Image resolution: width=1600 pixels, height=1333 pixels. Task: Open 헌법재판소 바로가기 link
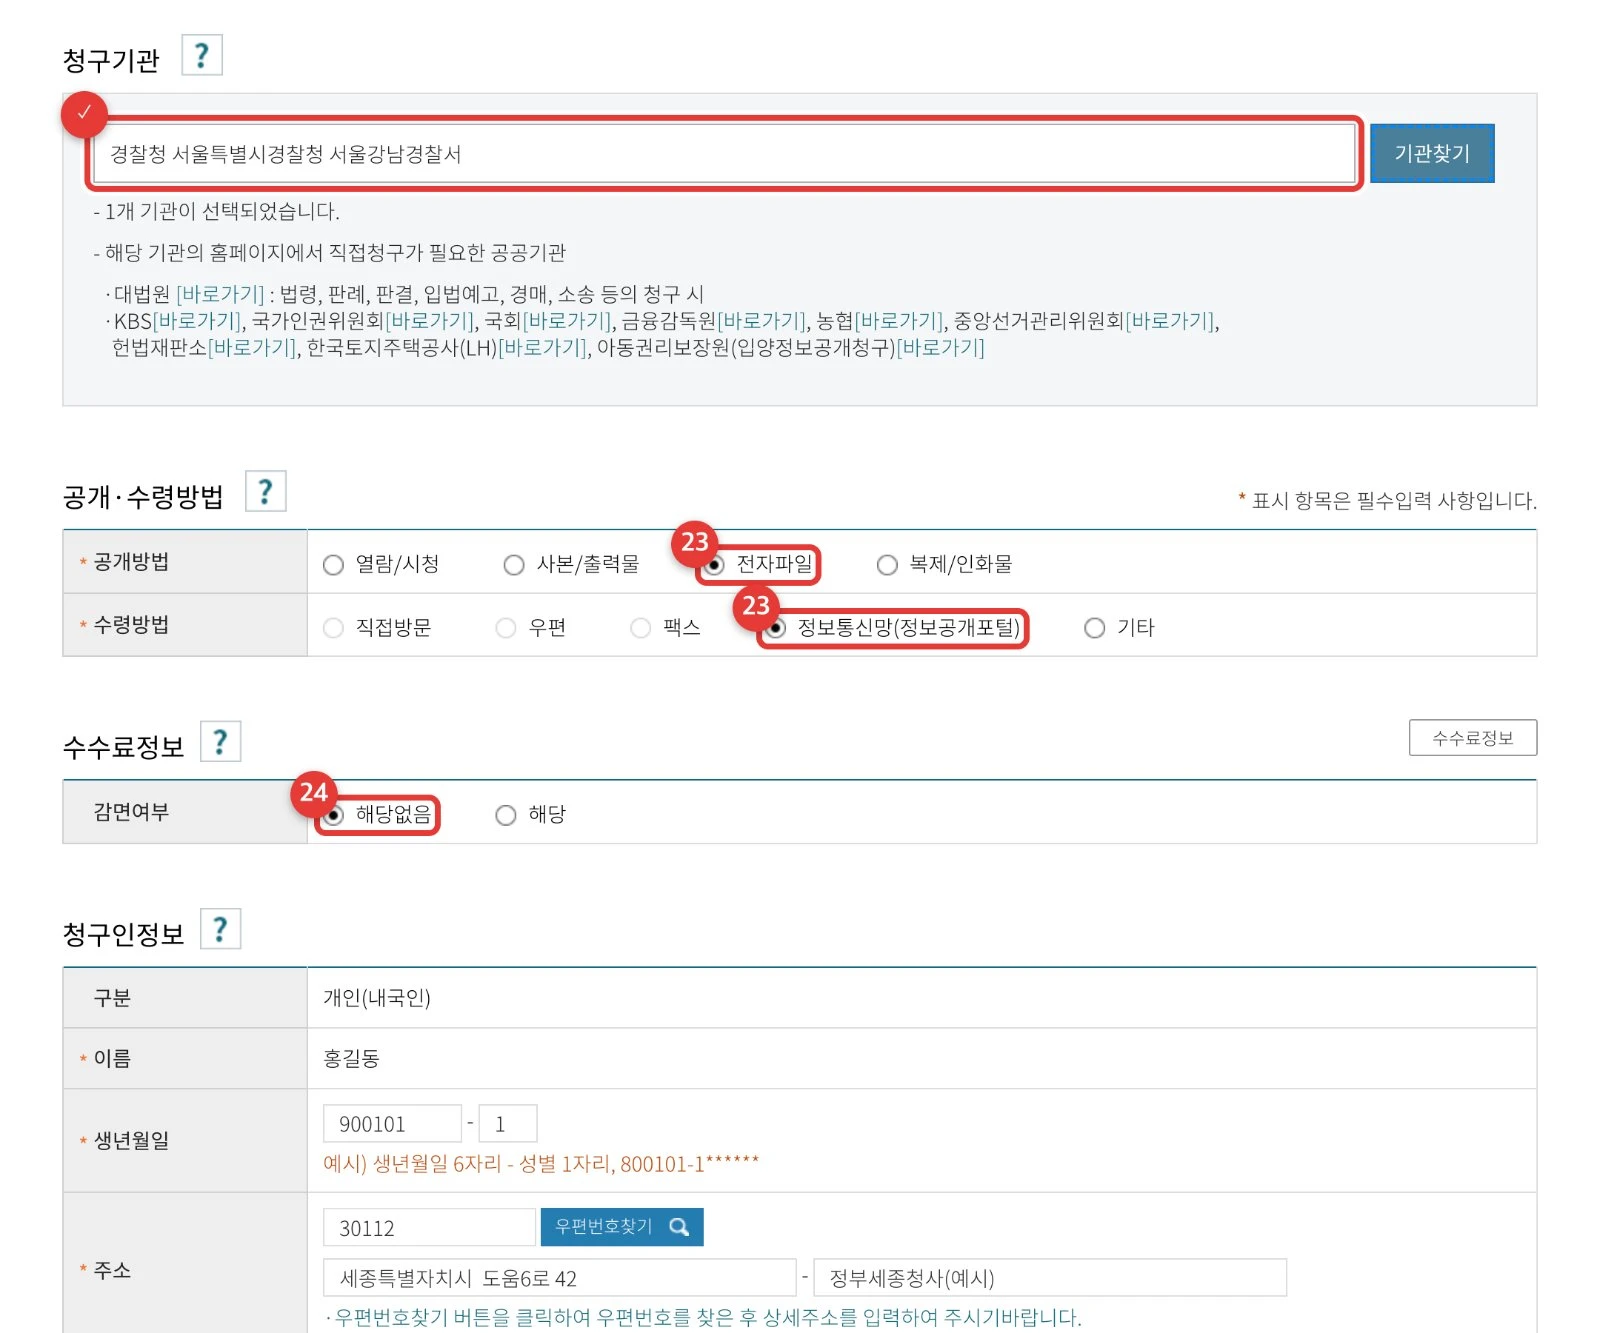[x=252, y=348]
